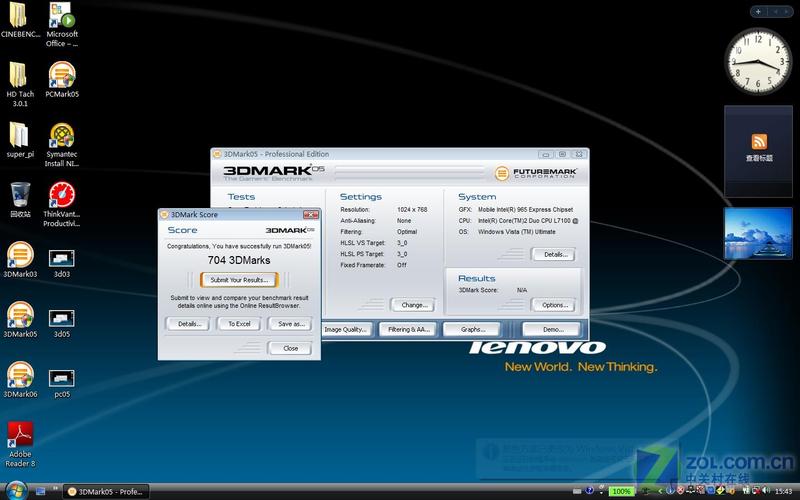Image resolution: width=800 pixels, height=500 pixels.
Task: Open Image Quality tools
Action: [x=345, y=330]
